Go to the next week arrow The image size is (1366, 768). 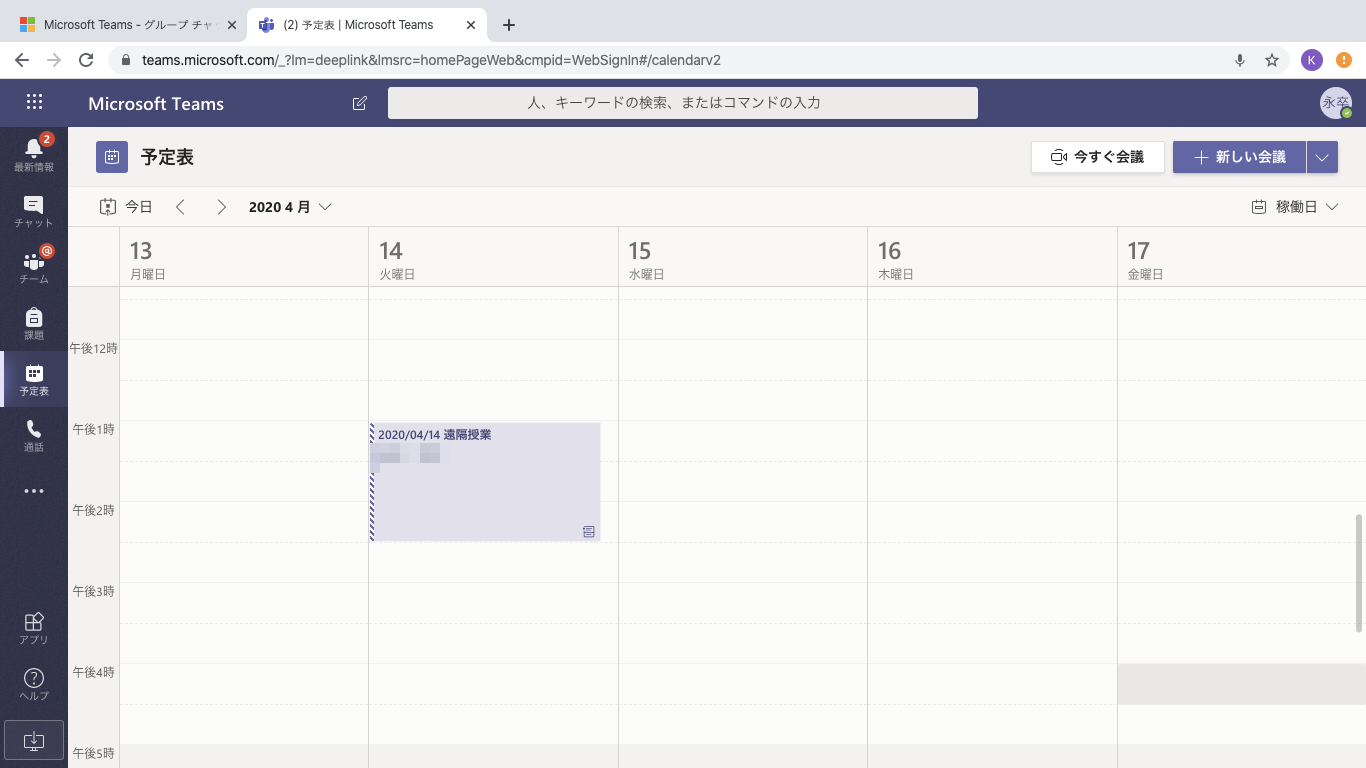coord(221,207)
